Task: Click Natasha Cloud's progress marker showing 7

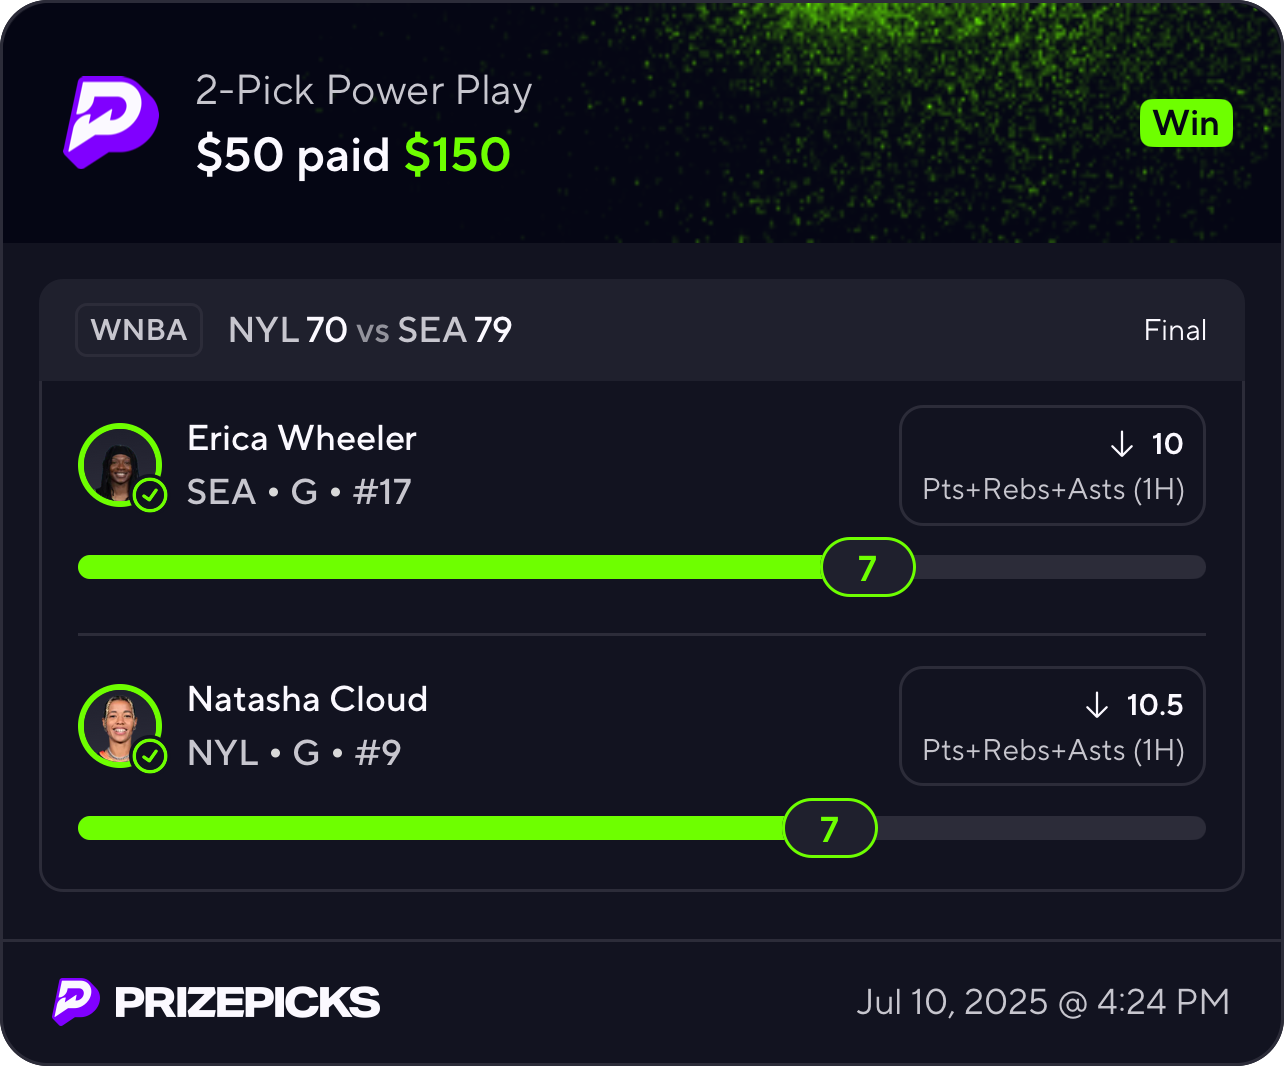Action: pyautogui.click(x=830, y=828)
